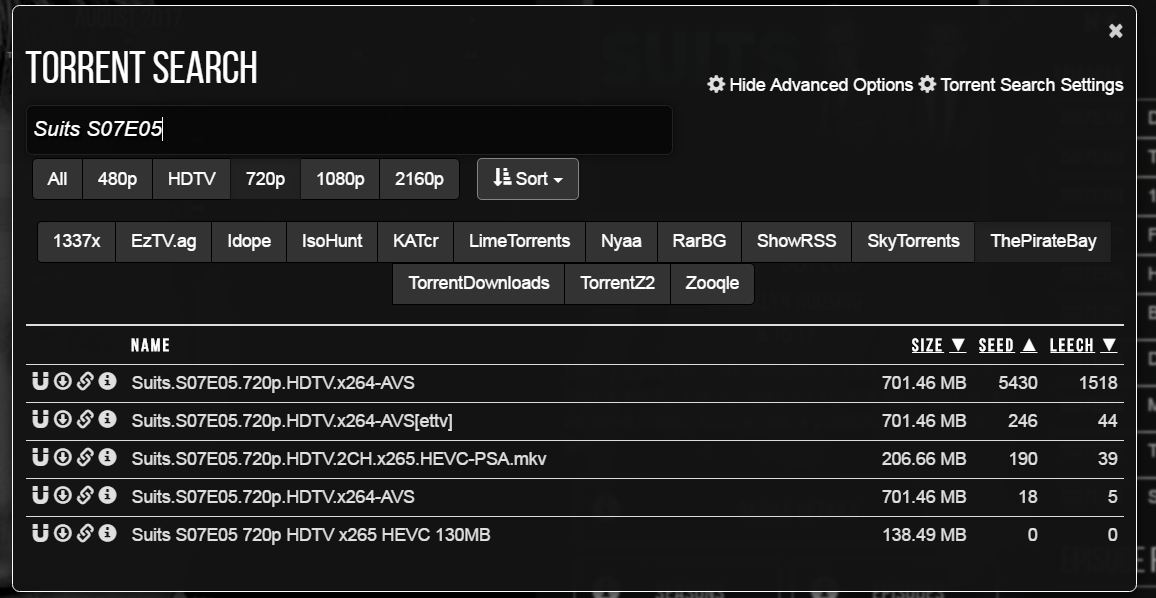Screen dimensions: 1156x598
Task: Click Hide Advanced Options
Action: [810, 85]
